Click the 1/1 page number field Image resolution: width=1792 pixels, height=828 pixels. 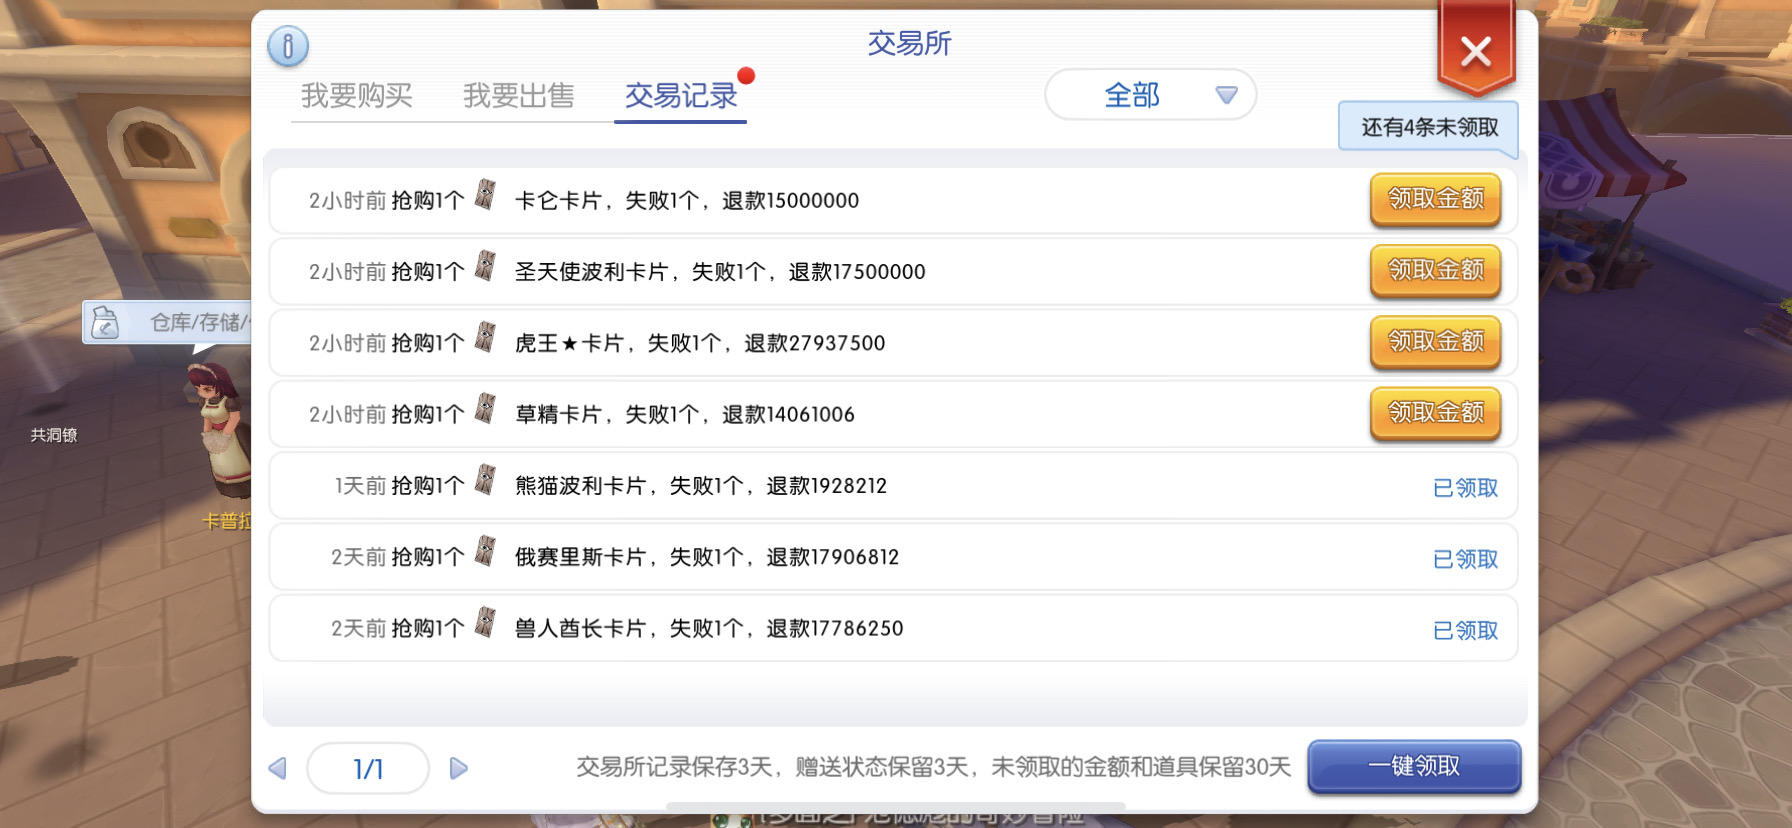pos(368,768)
